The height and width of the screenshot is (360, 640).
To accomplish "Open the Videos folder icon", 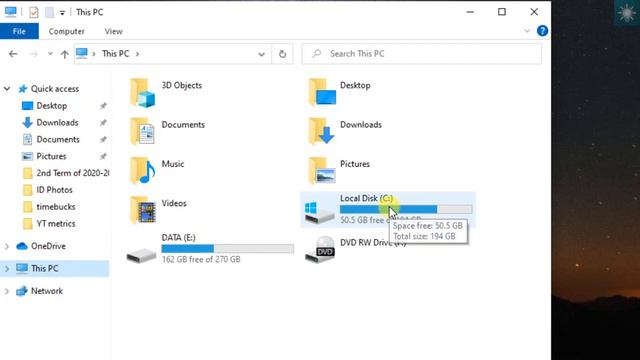I will click(142, 210).
